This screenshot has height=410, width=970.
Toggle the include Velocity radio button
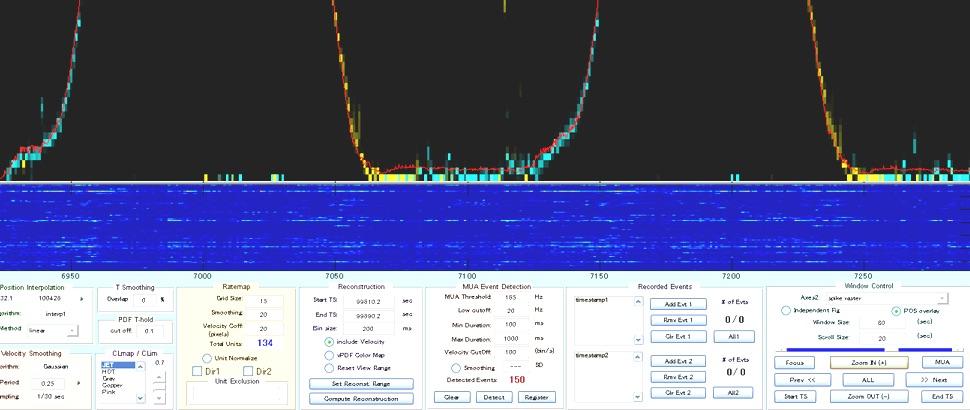click(x=329, y=341)
